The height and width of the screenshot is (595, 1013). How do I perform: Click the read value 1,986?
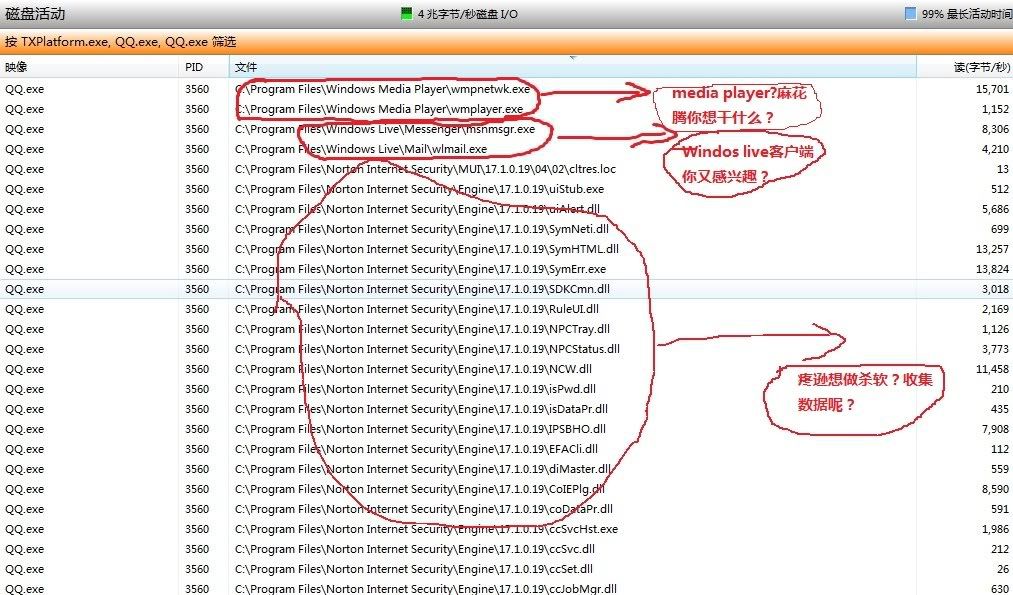pos(996,530)
